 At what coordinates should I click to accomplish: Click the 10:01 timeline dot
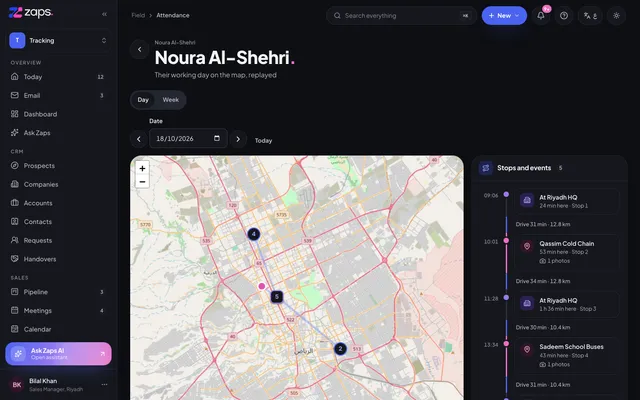coord(506,241)
